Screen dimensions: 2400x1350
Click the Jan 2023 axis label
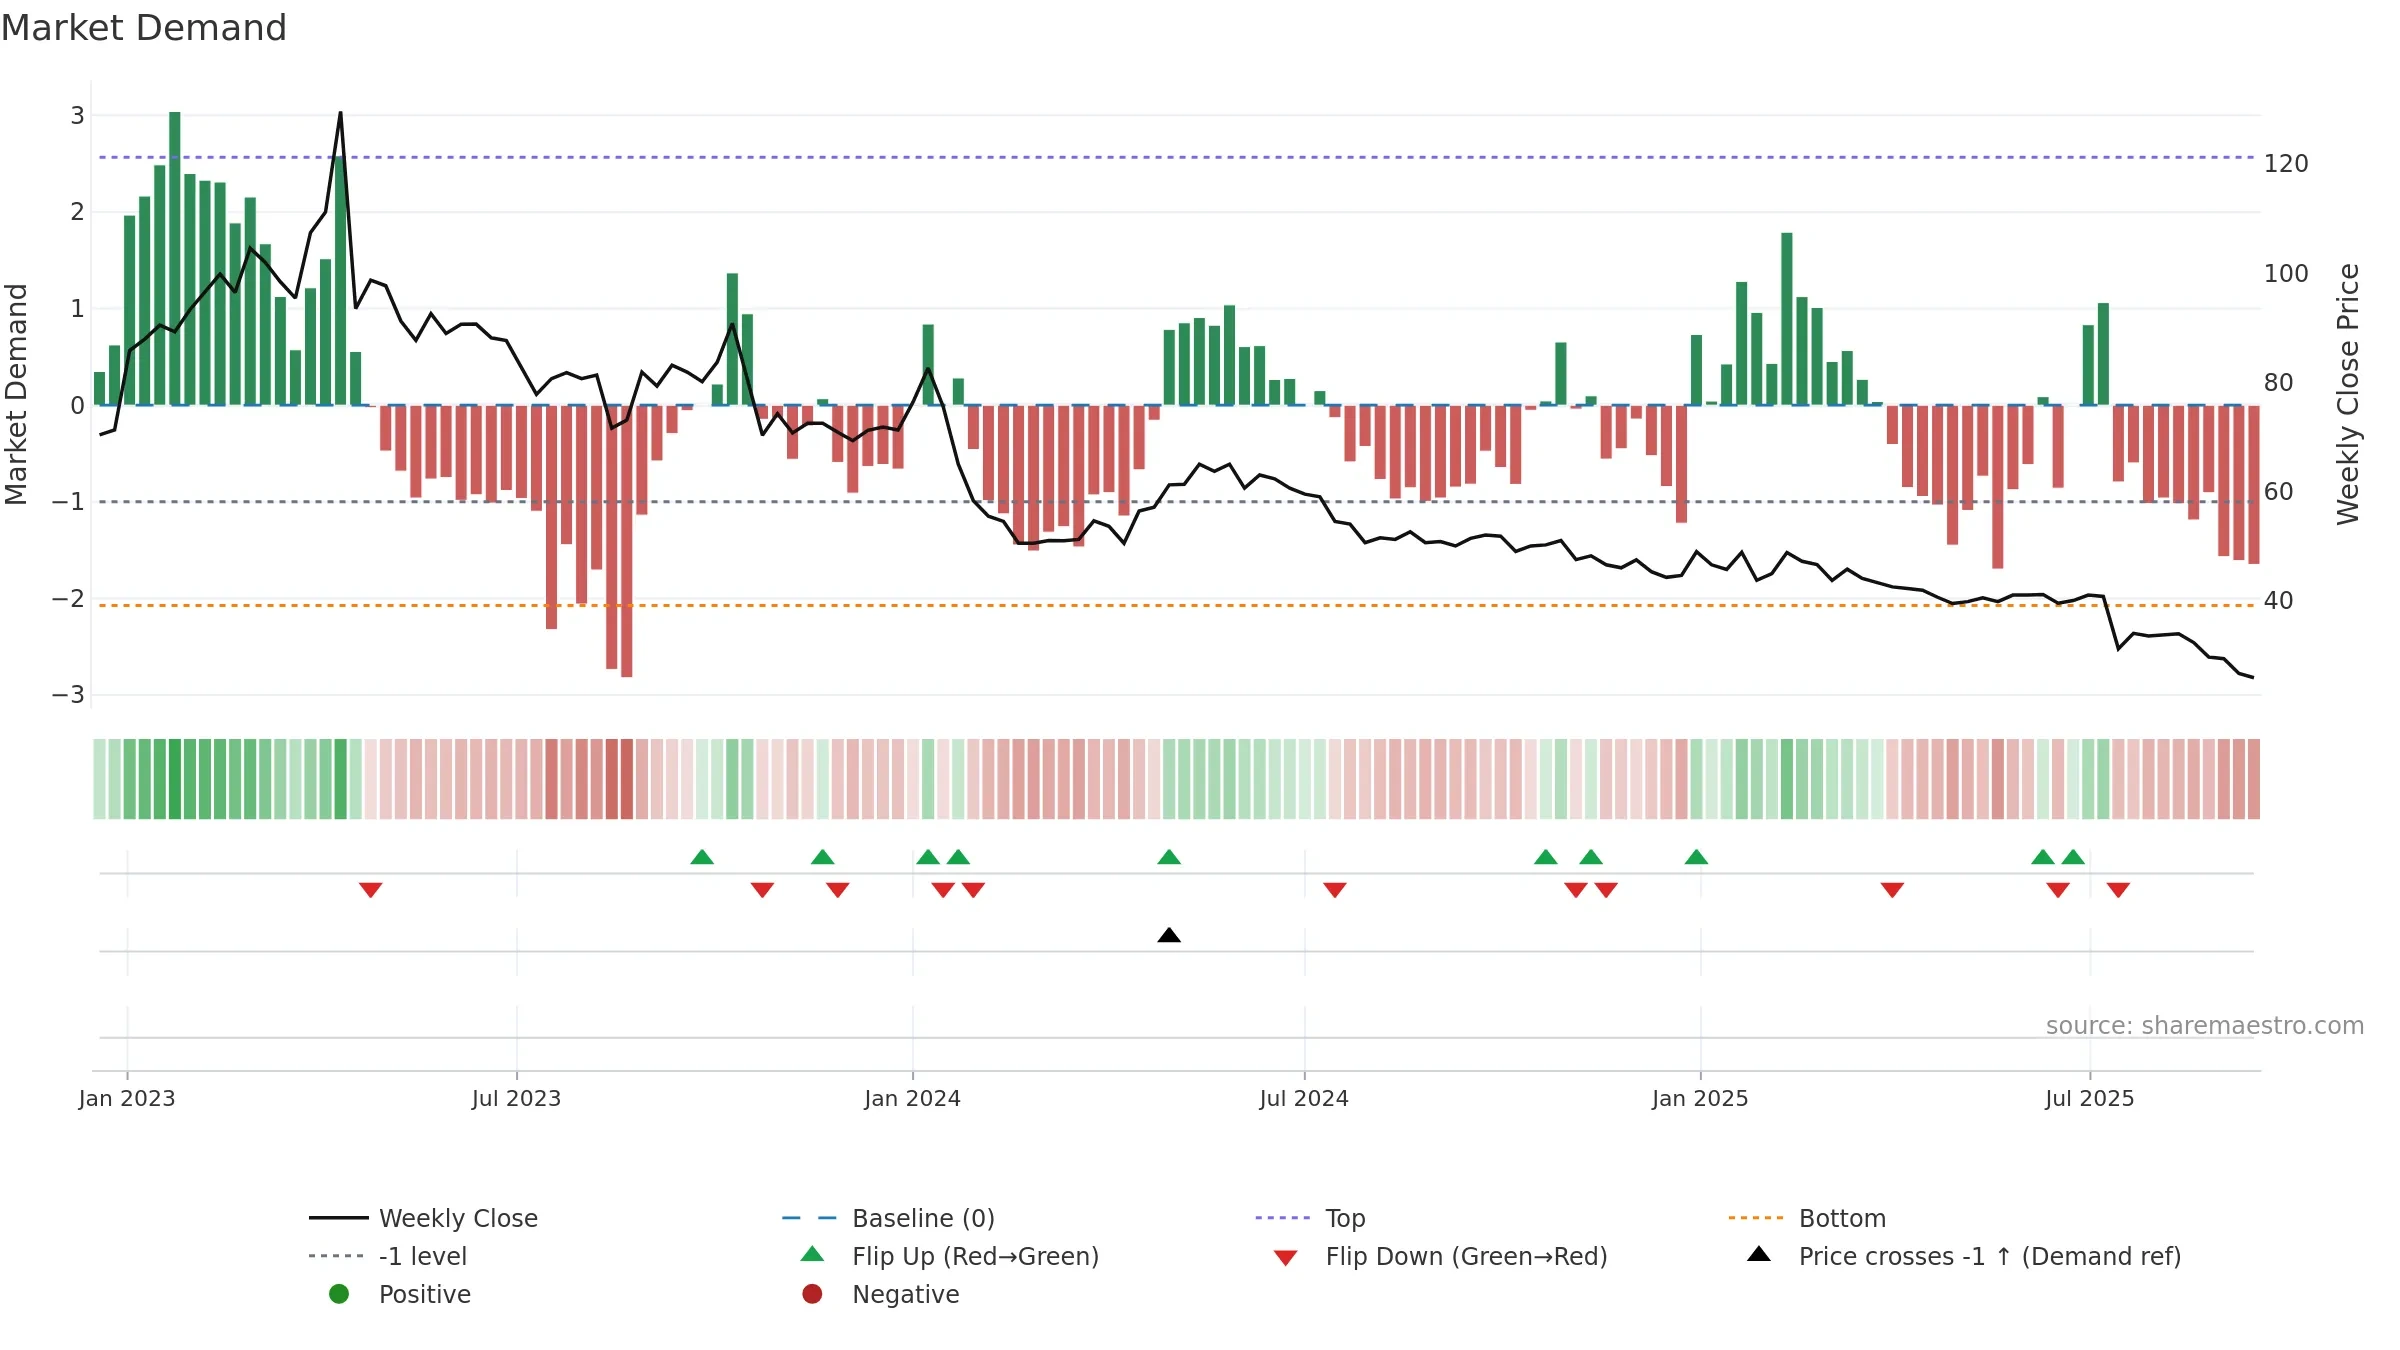point(127,1098)
